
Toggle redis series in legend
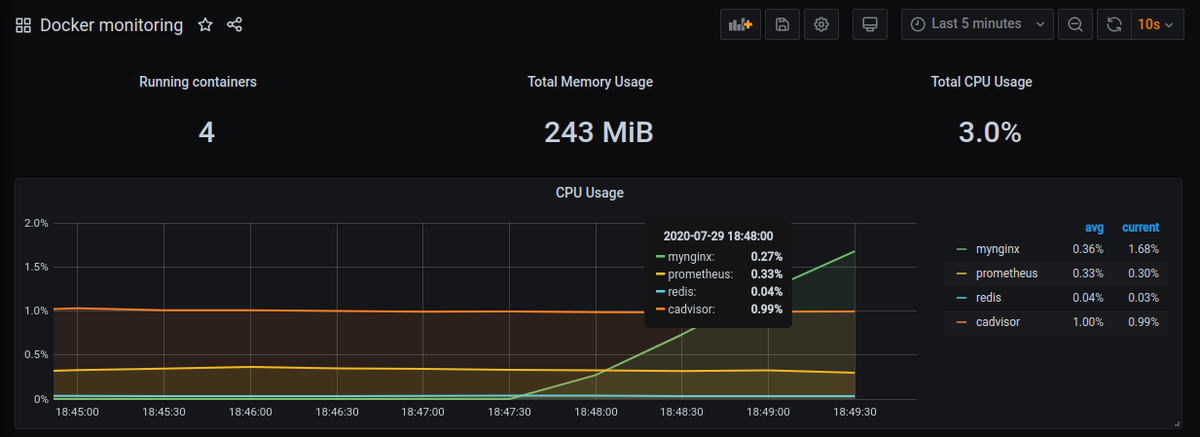tap(987, 297)
